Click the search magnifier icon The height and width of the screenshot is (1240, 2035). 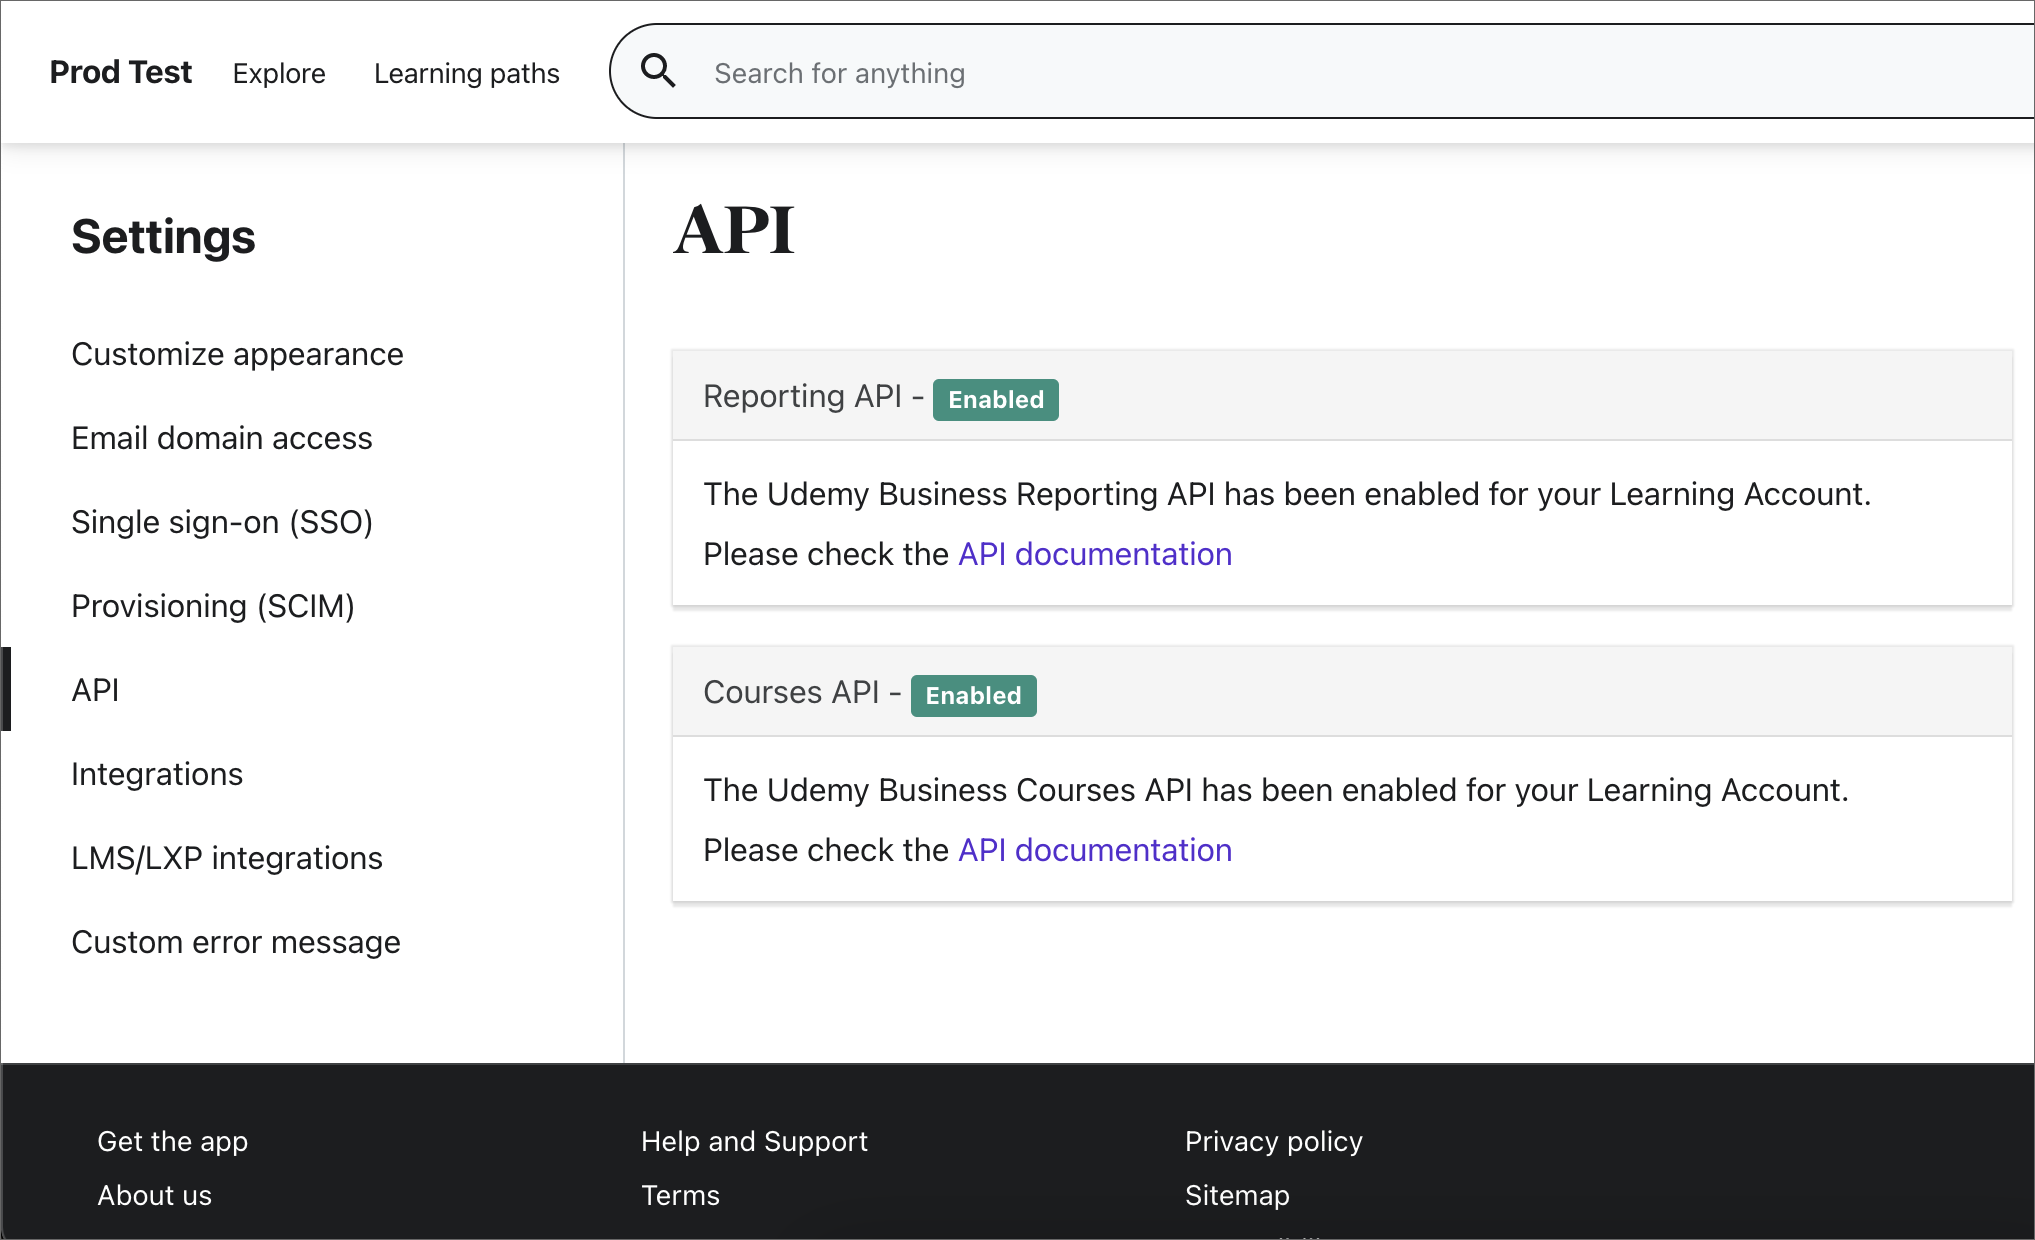click(657, 71)
